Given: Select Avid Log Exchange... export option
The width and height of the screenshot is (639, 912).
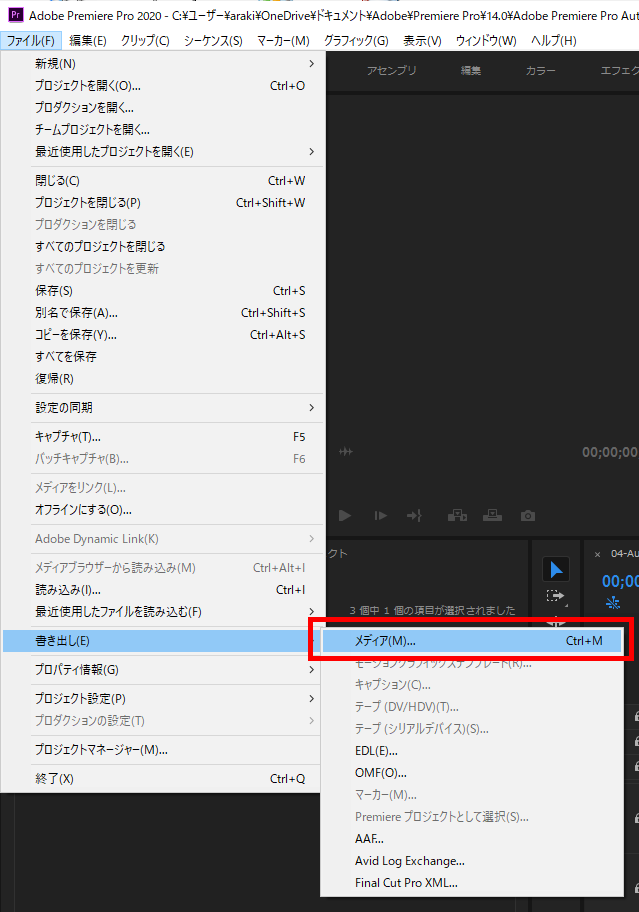Looking at the screenshot, I should click(x=472, y=861).
